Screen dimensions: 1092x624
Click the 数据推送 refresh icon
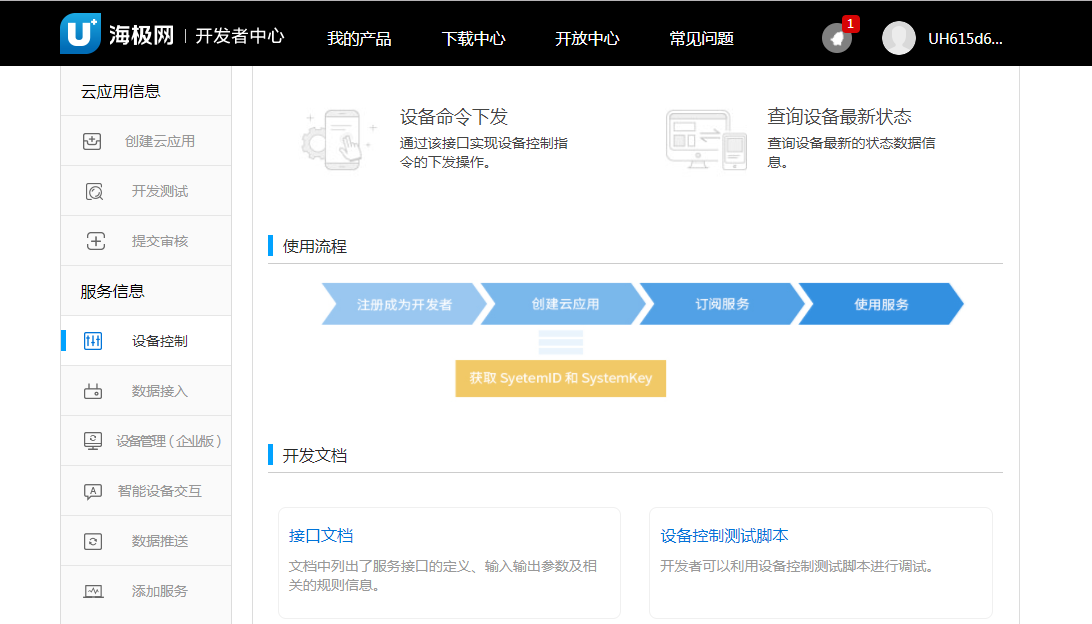pos(93,541)
